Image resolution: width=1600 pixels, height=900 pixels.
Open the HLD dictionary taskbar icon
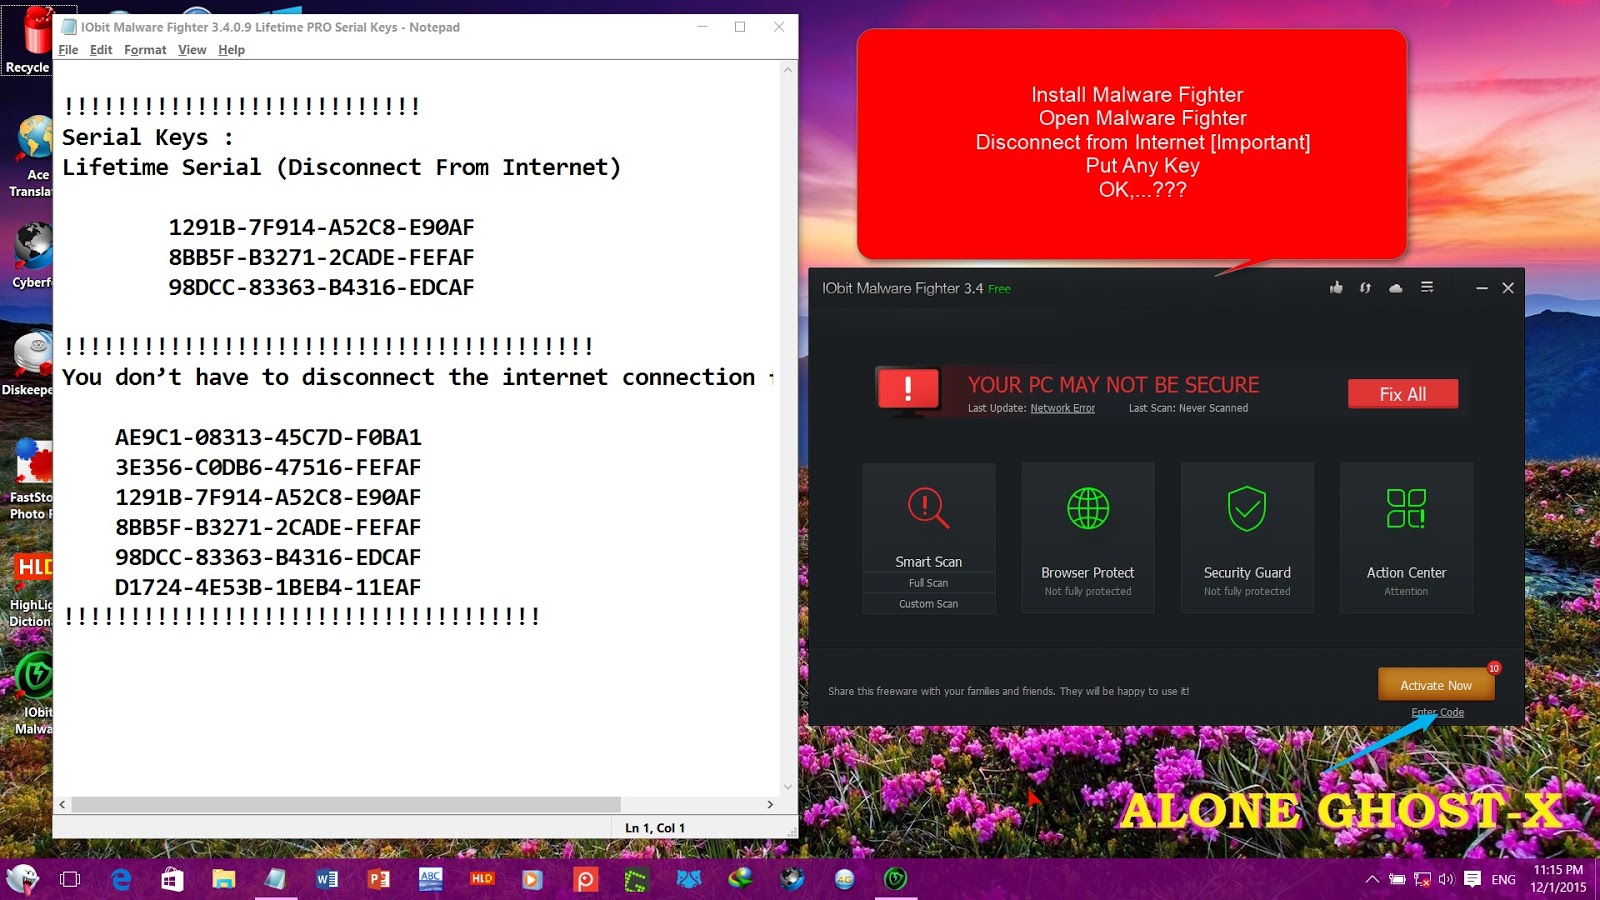(482, 879)
